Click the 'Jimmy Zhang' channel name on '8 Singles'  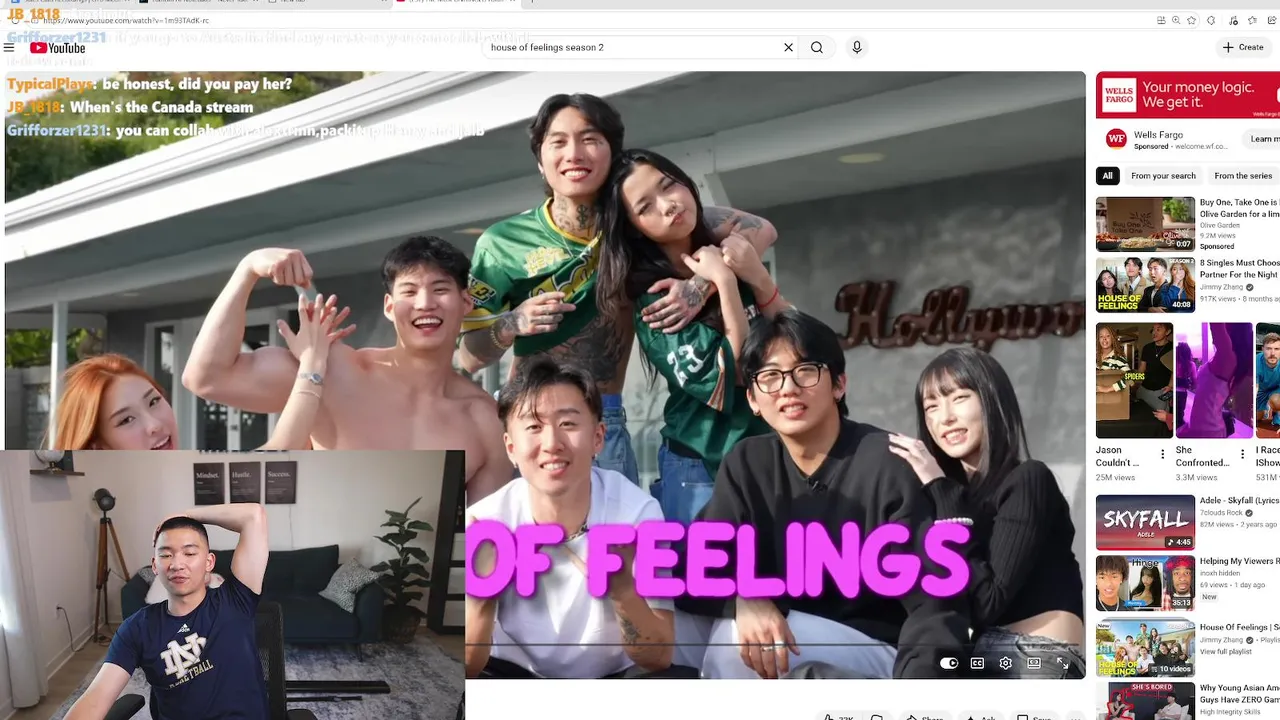(x=1222, y=287)
